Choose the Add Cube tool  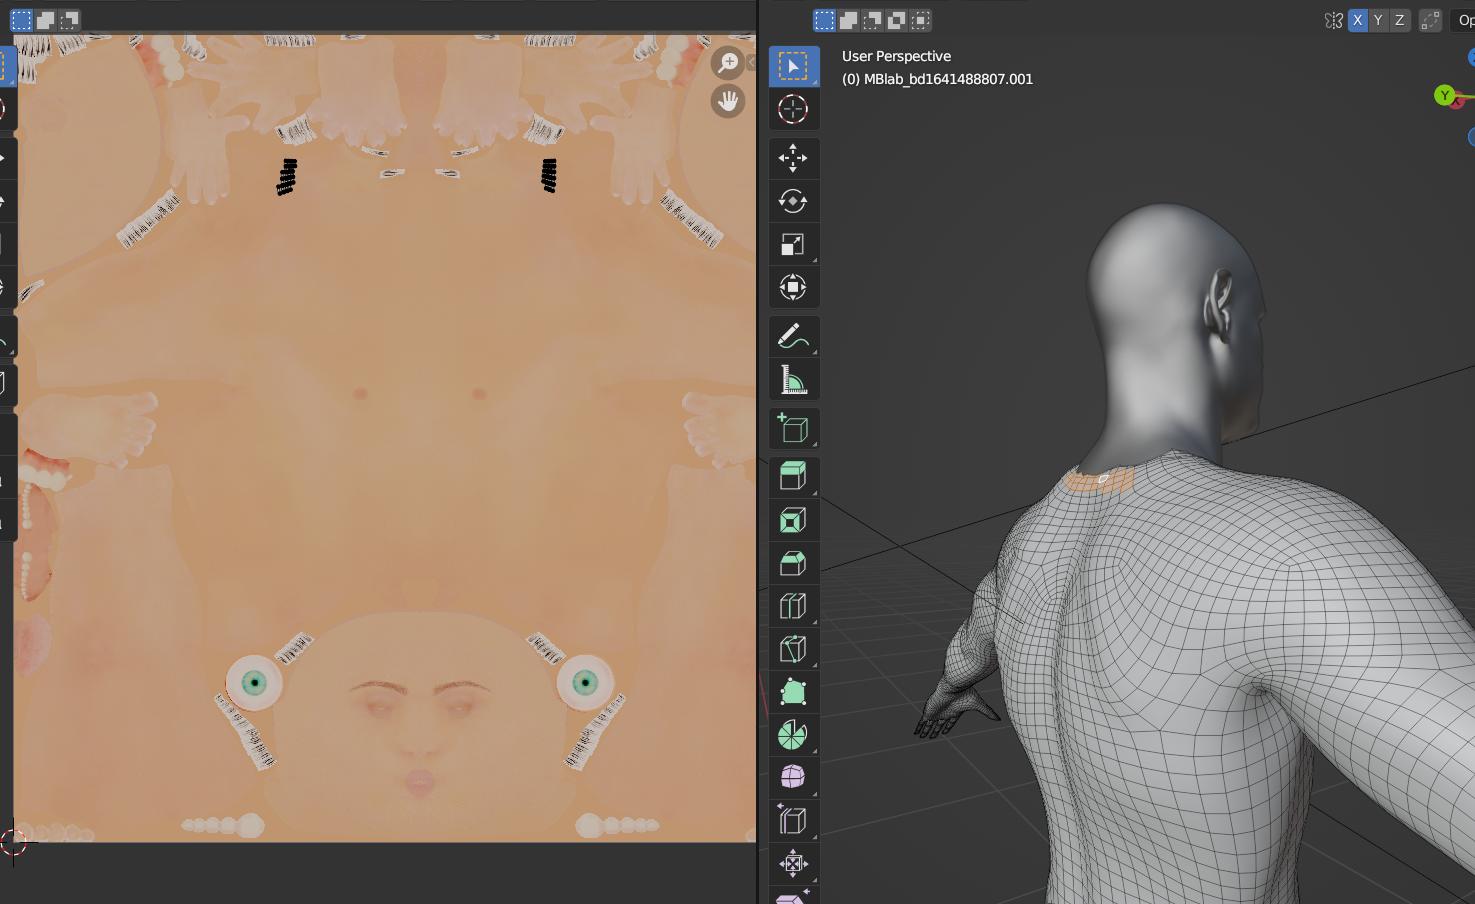pyautogui.click(x=793, y=428)
